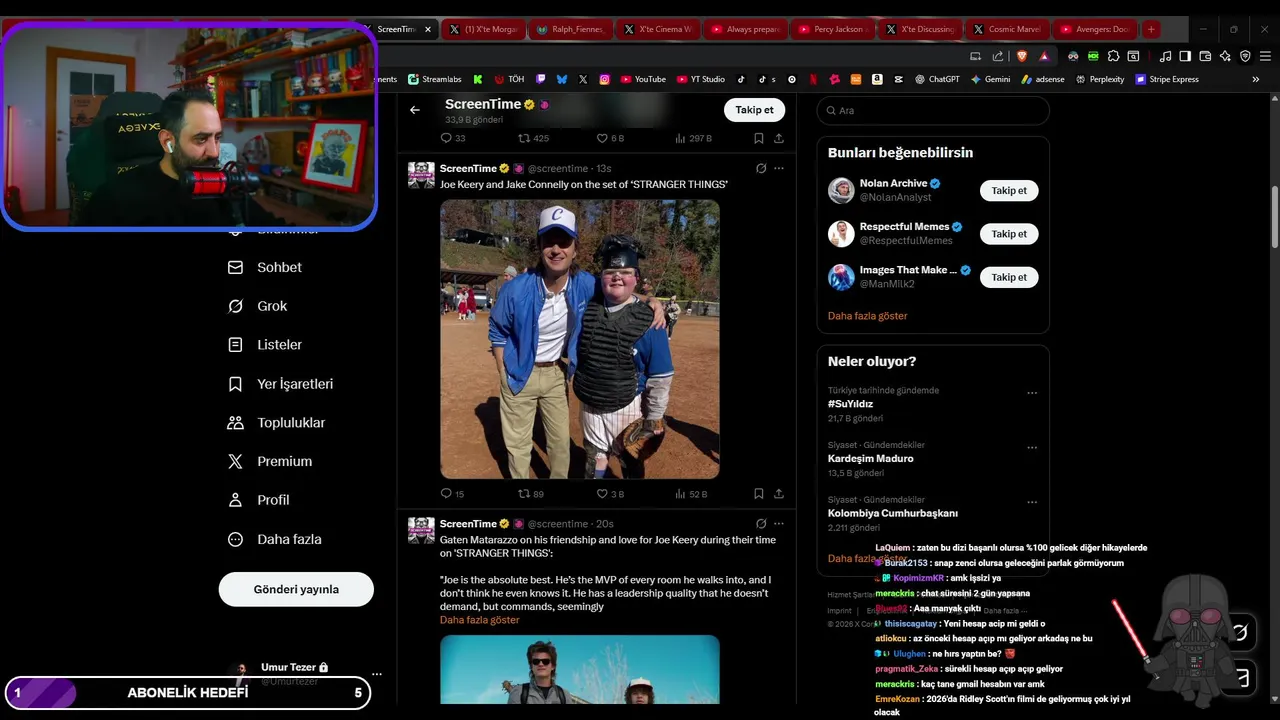View analytics of top post (297 B)

coord(693,138)
